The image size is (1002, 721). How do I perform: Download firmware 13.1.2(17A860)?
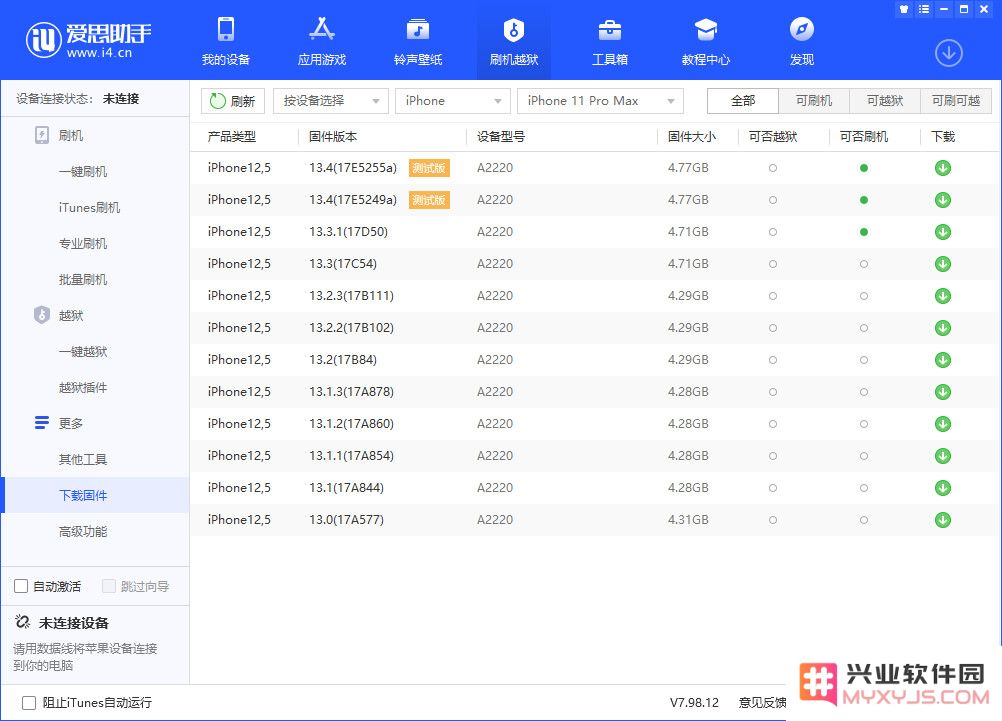(x=943, y=424)
